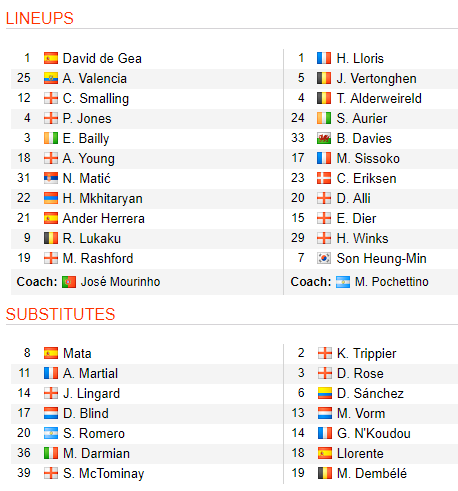
Task: Select H. Lloris in the lineup
Action: point(360,58)
